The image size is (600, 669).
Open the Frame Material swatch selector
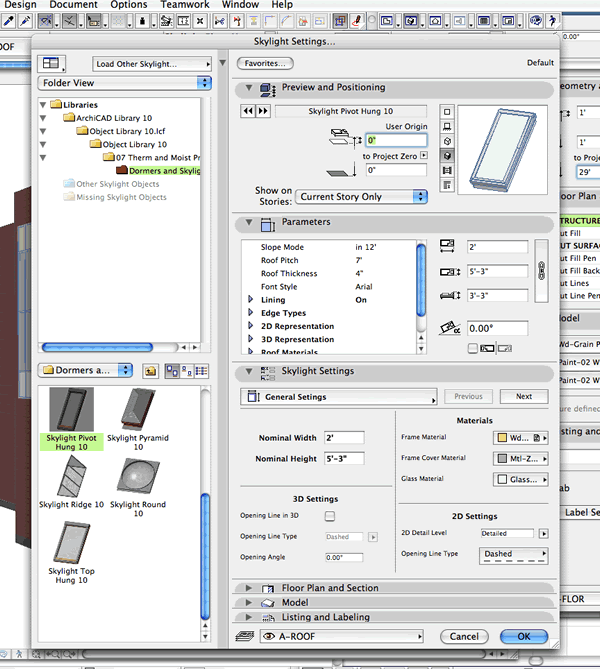coord(522,438)
